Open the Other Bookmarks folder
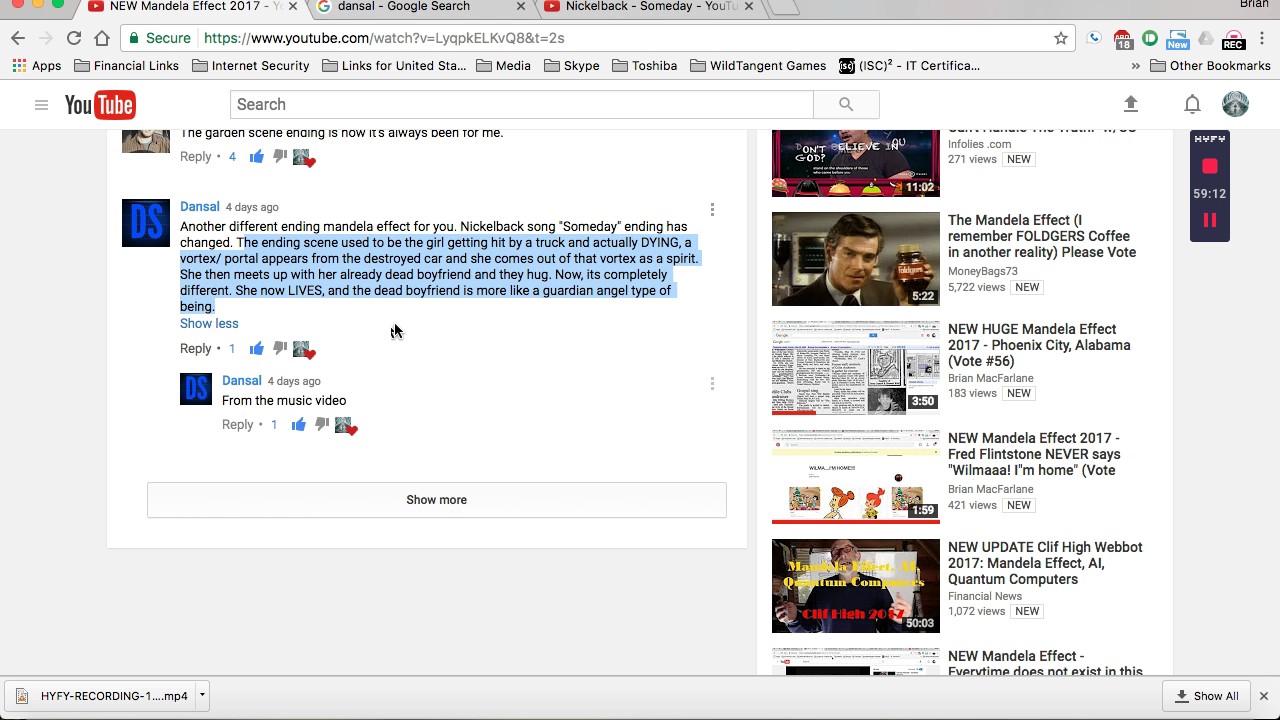The width and height of the screenshot is (1280, 720). tap(1210, 66)
